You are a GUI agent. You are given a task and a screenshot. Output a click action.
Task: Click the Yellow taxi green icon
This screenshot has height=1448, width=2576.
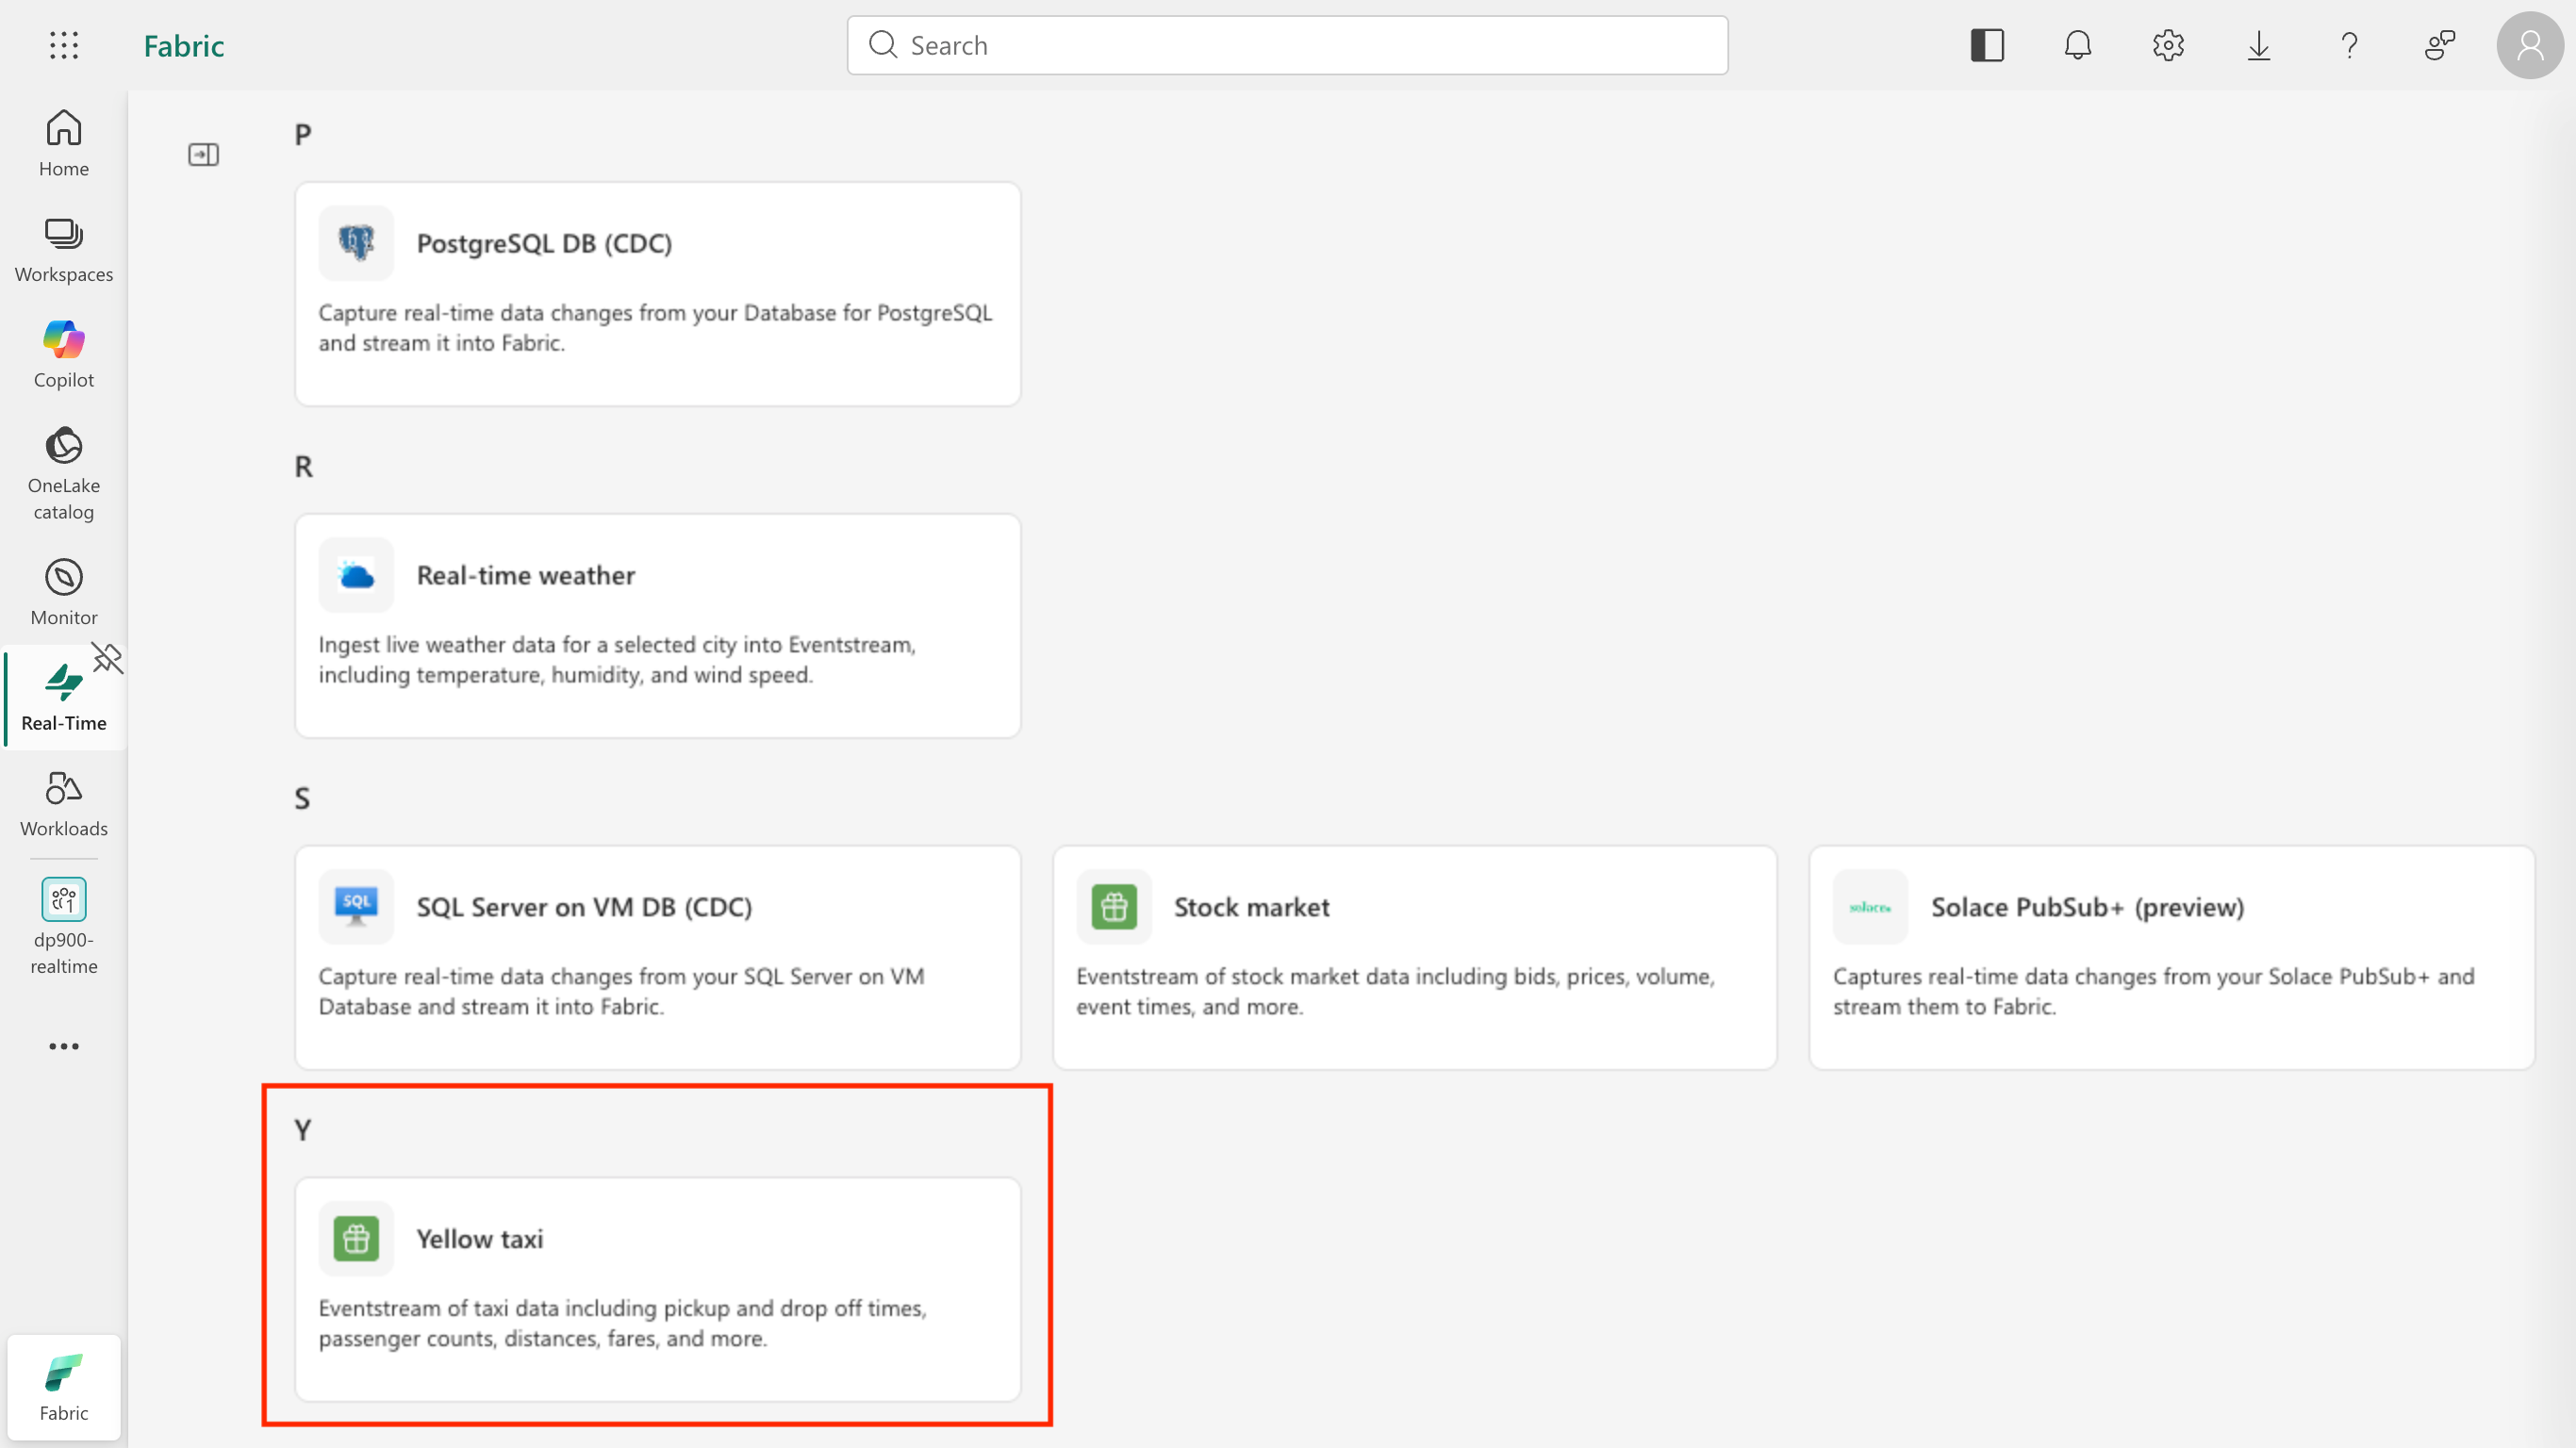click(x=356, y=1239)
